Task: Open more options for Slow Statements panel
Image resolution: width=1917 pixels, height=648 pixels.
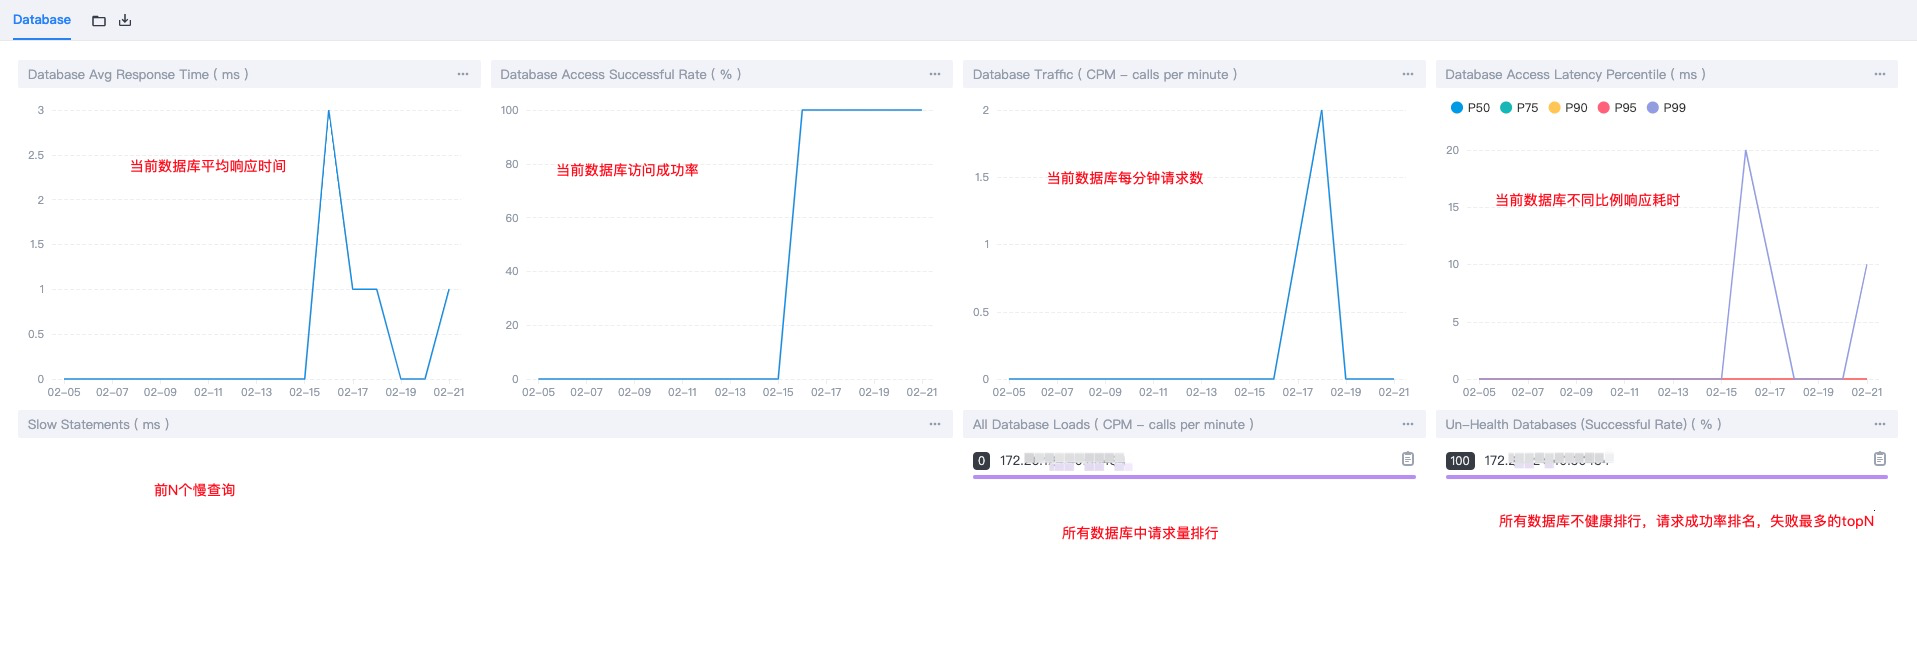Action: pyautogui.click(x=935, y=424)
